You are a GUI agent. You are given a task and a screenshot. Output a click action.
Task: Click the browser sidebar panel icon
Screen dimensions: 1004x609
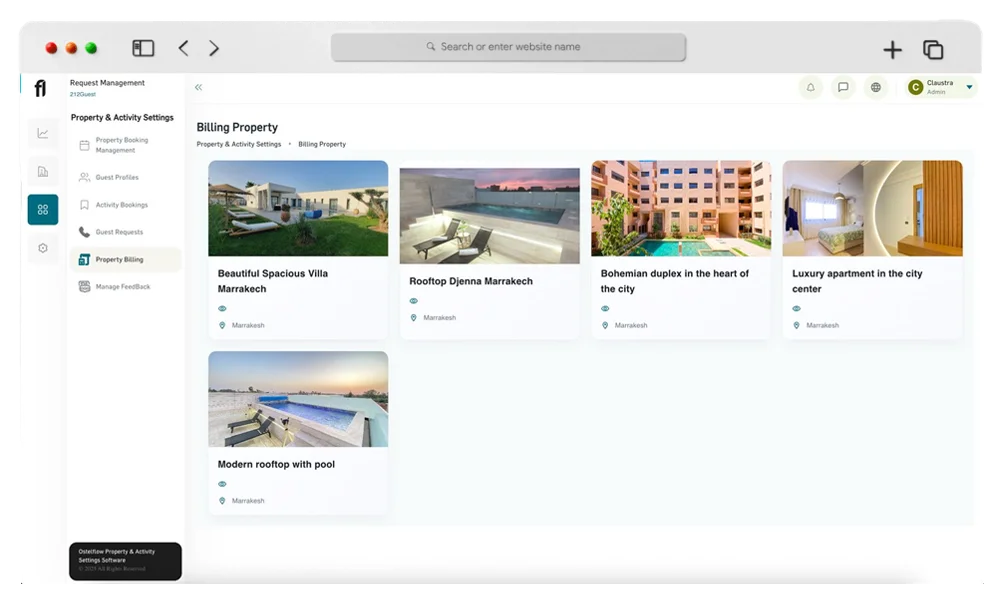(143, 48)
